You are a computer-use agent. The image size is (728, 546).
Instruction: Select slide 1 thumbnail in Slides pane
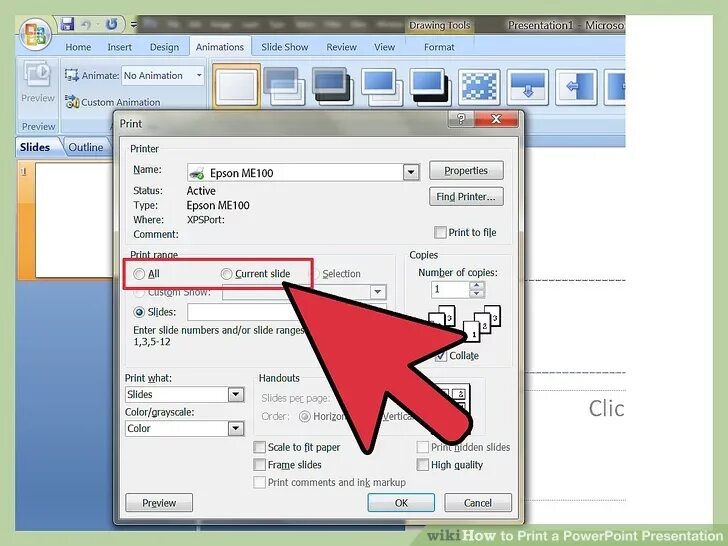tap(74, 220)
